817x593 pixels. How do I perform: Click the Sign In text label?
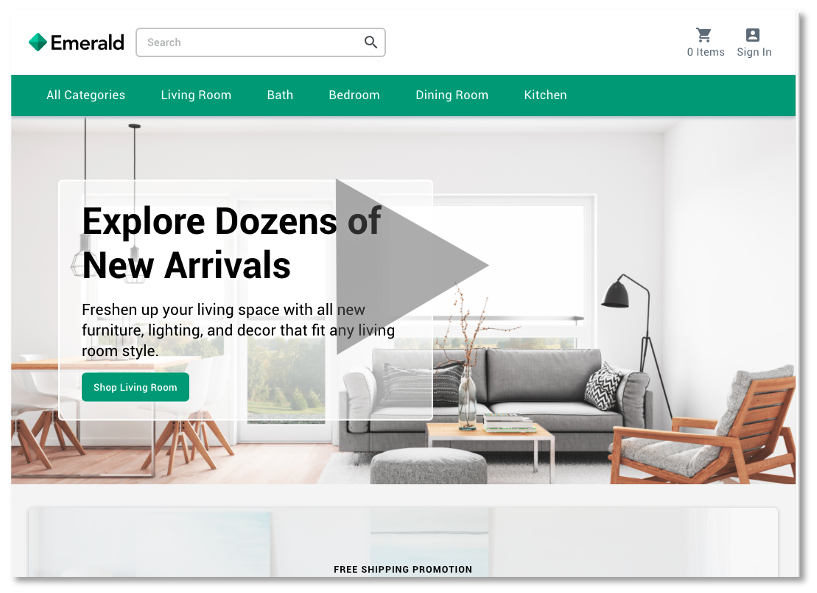[754, 52]
